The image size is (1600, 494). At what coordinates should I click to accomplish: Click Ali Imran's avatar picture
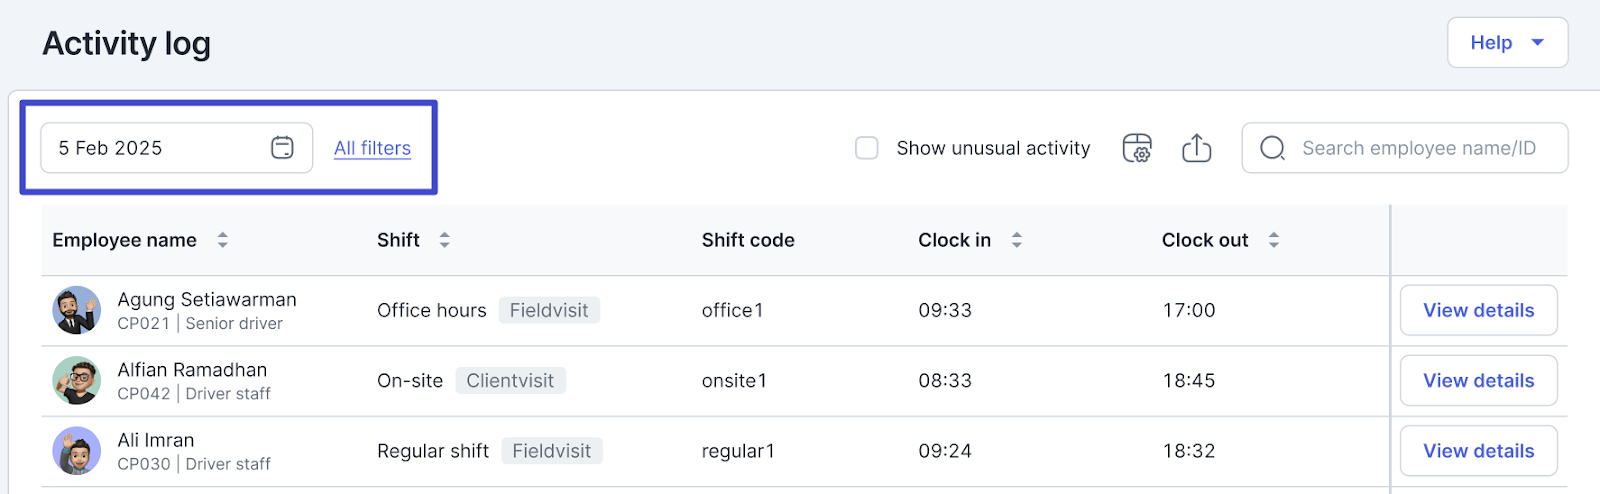(77, 451)
